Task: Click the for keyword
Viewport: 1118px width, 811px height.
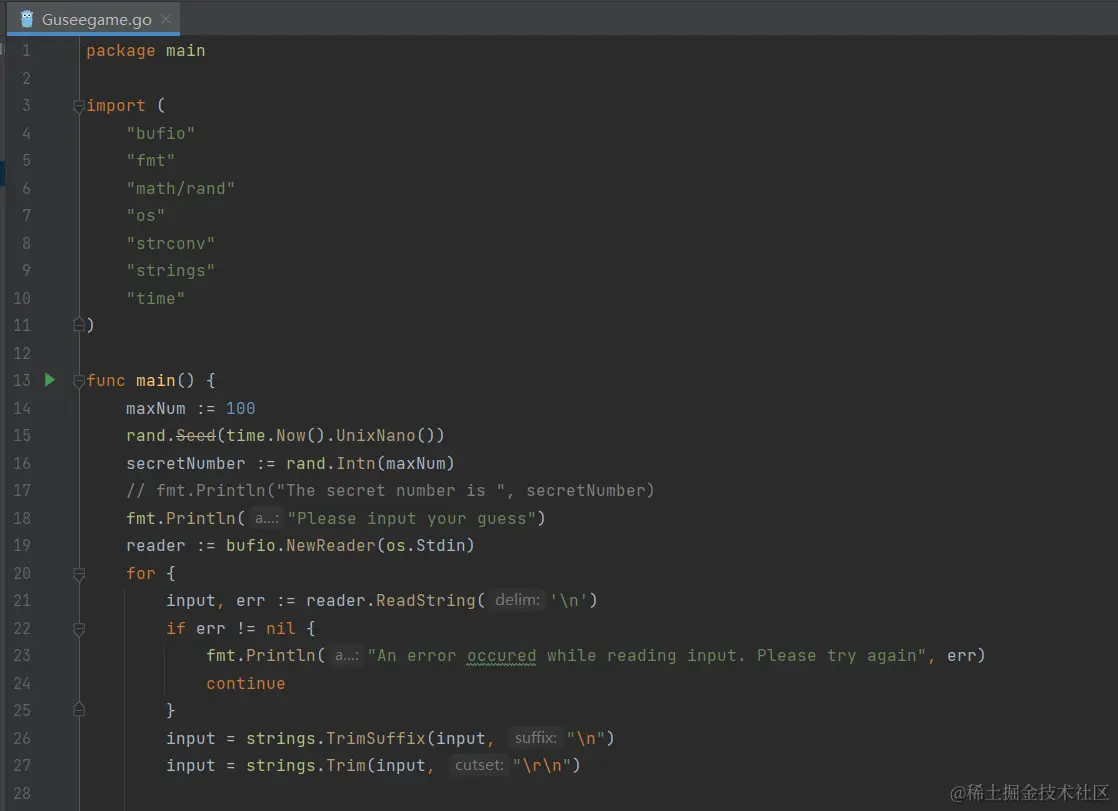Action: pyautogui.click(x=140, y=573)
